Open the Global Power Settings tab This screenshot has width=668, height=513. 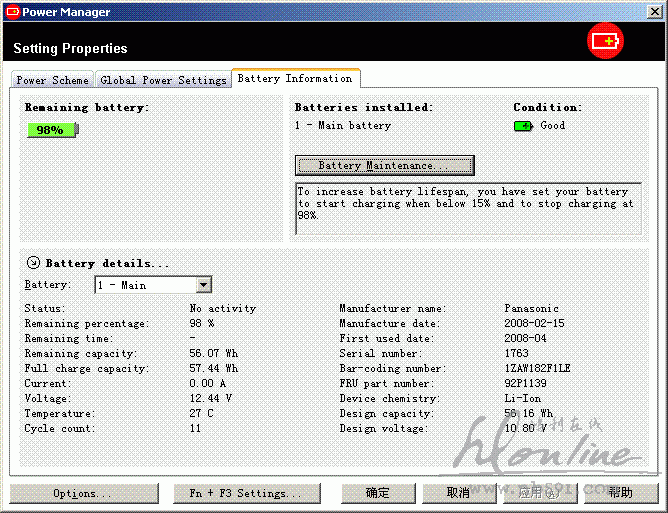tap(163, 80)
